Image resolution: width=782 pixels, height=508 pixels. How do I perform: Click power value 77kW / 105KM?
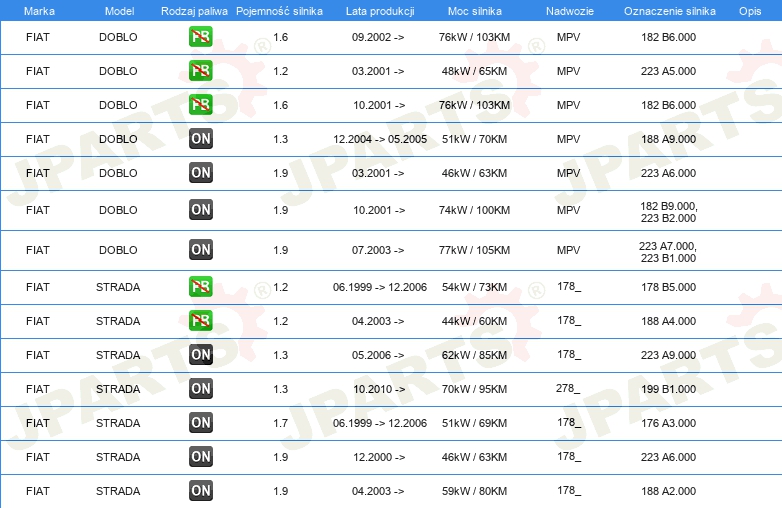[474, 250]
